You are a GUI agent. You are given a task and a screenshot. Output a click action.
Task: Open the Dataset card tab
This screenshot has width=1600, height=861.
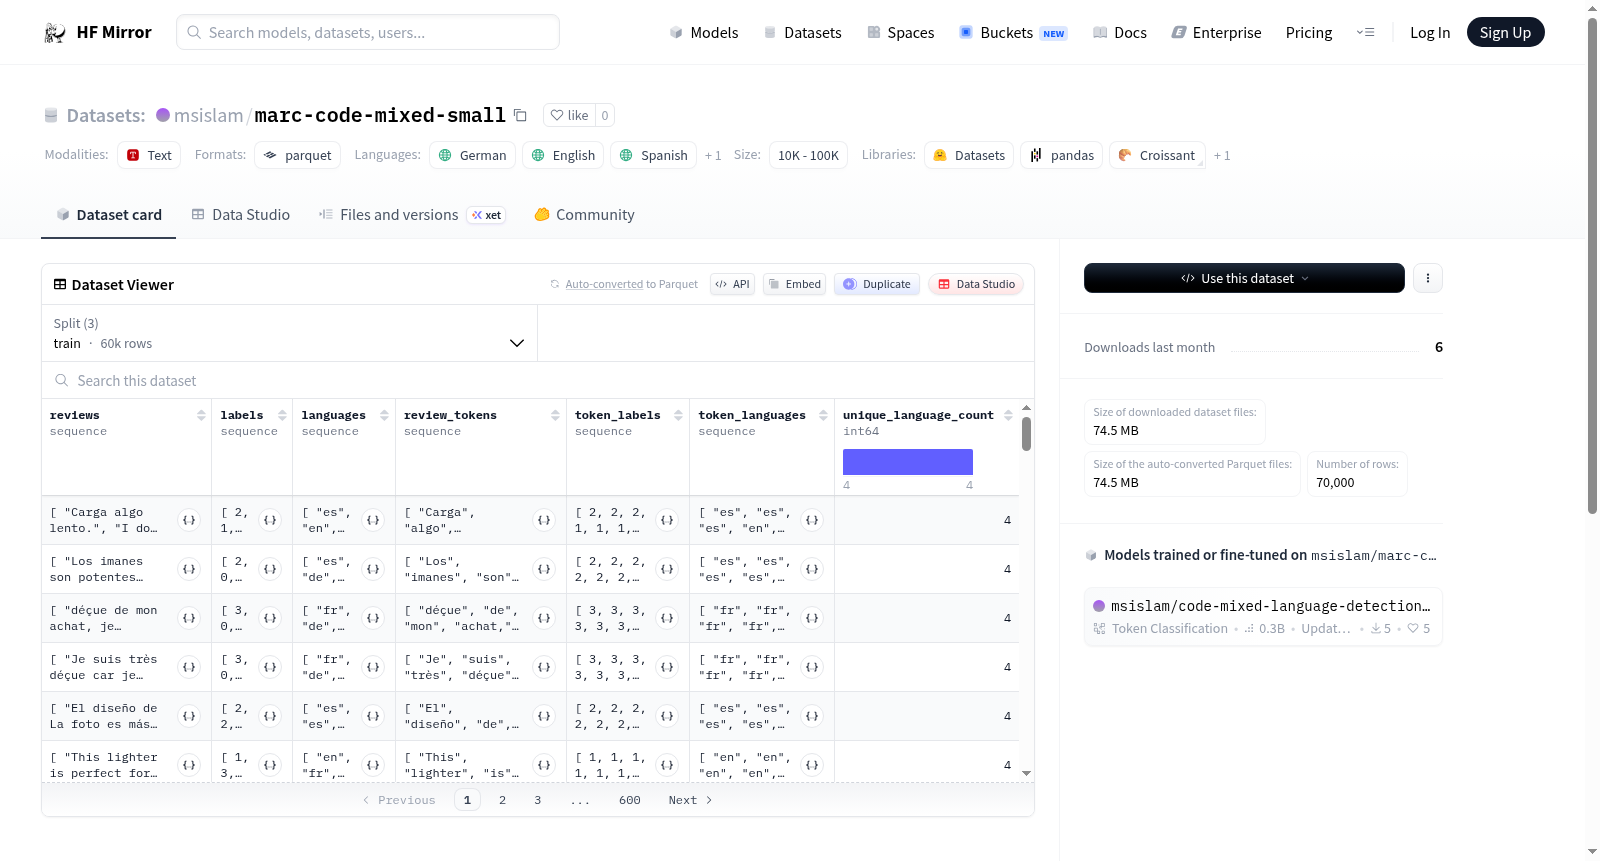pyautogui.click(x=108, y=215)
